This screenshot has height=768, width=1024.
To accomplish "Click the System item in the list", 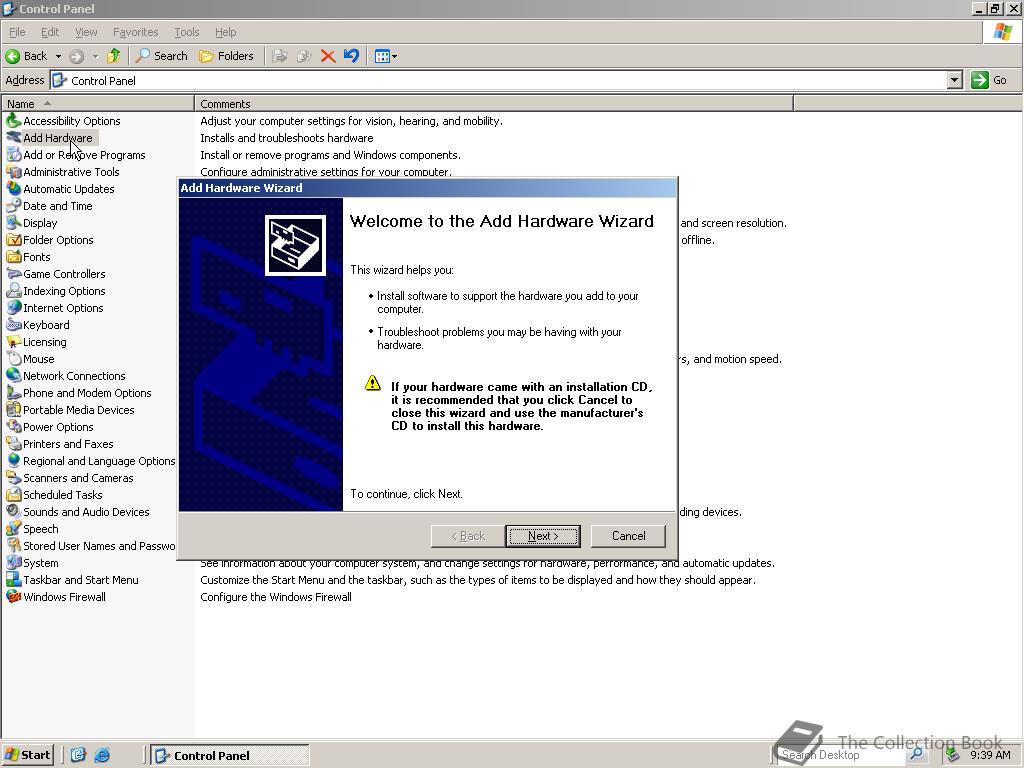I will (33, 563).
